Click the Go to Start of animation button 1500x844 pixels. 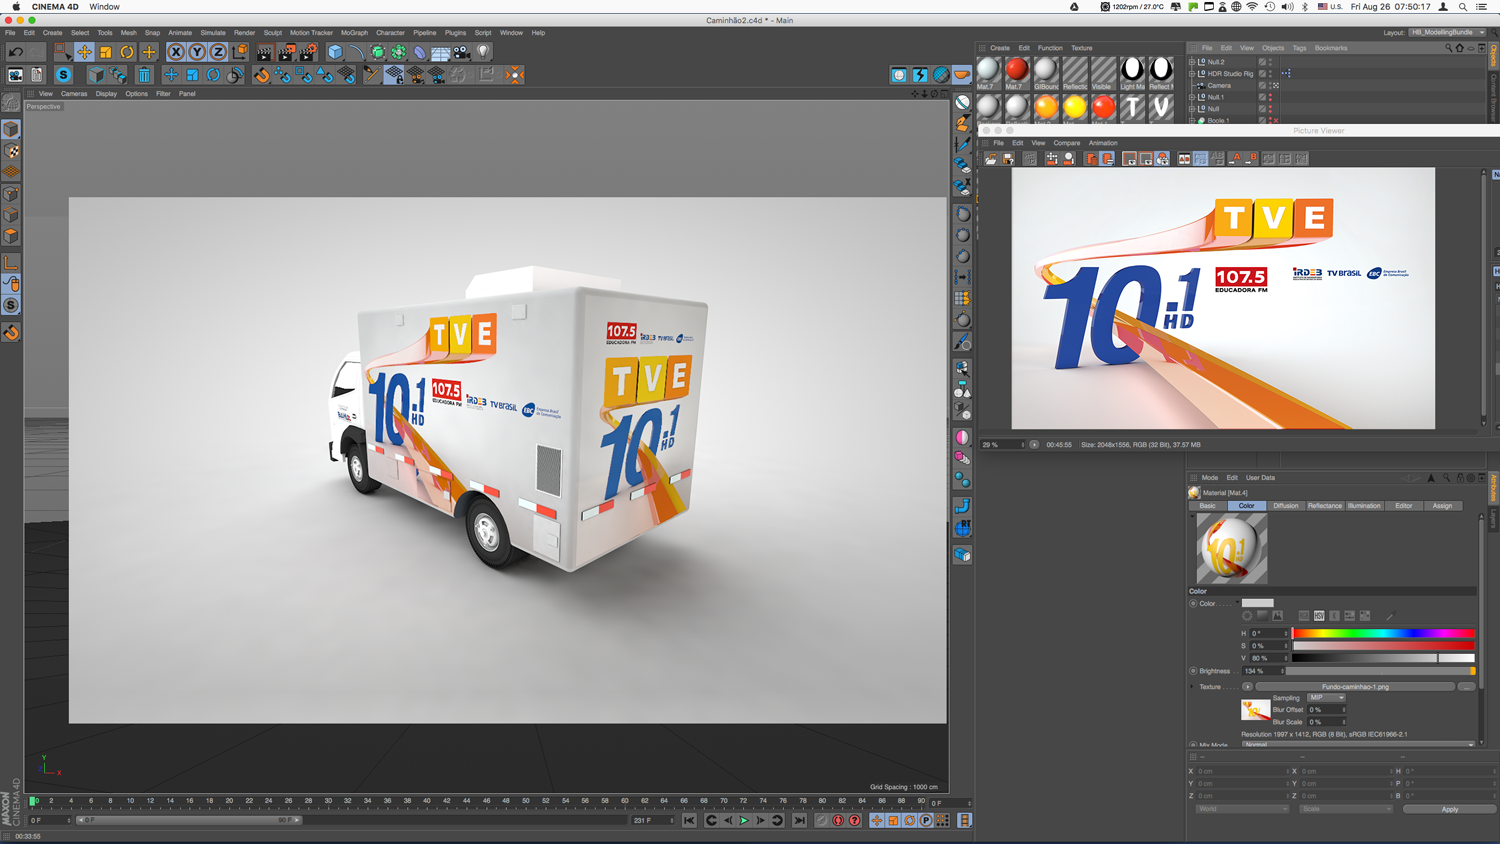click(x=689, y=821)
